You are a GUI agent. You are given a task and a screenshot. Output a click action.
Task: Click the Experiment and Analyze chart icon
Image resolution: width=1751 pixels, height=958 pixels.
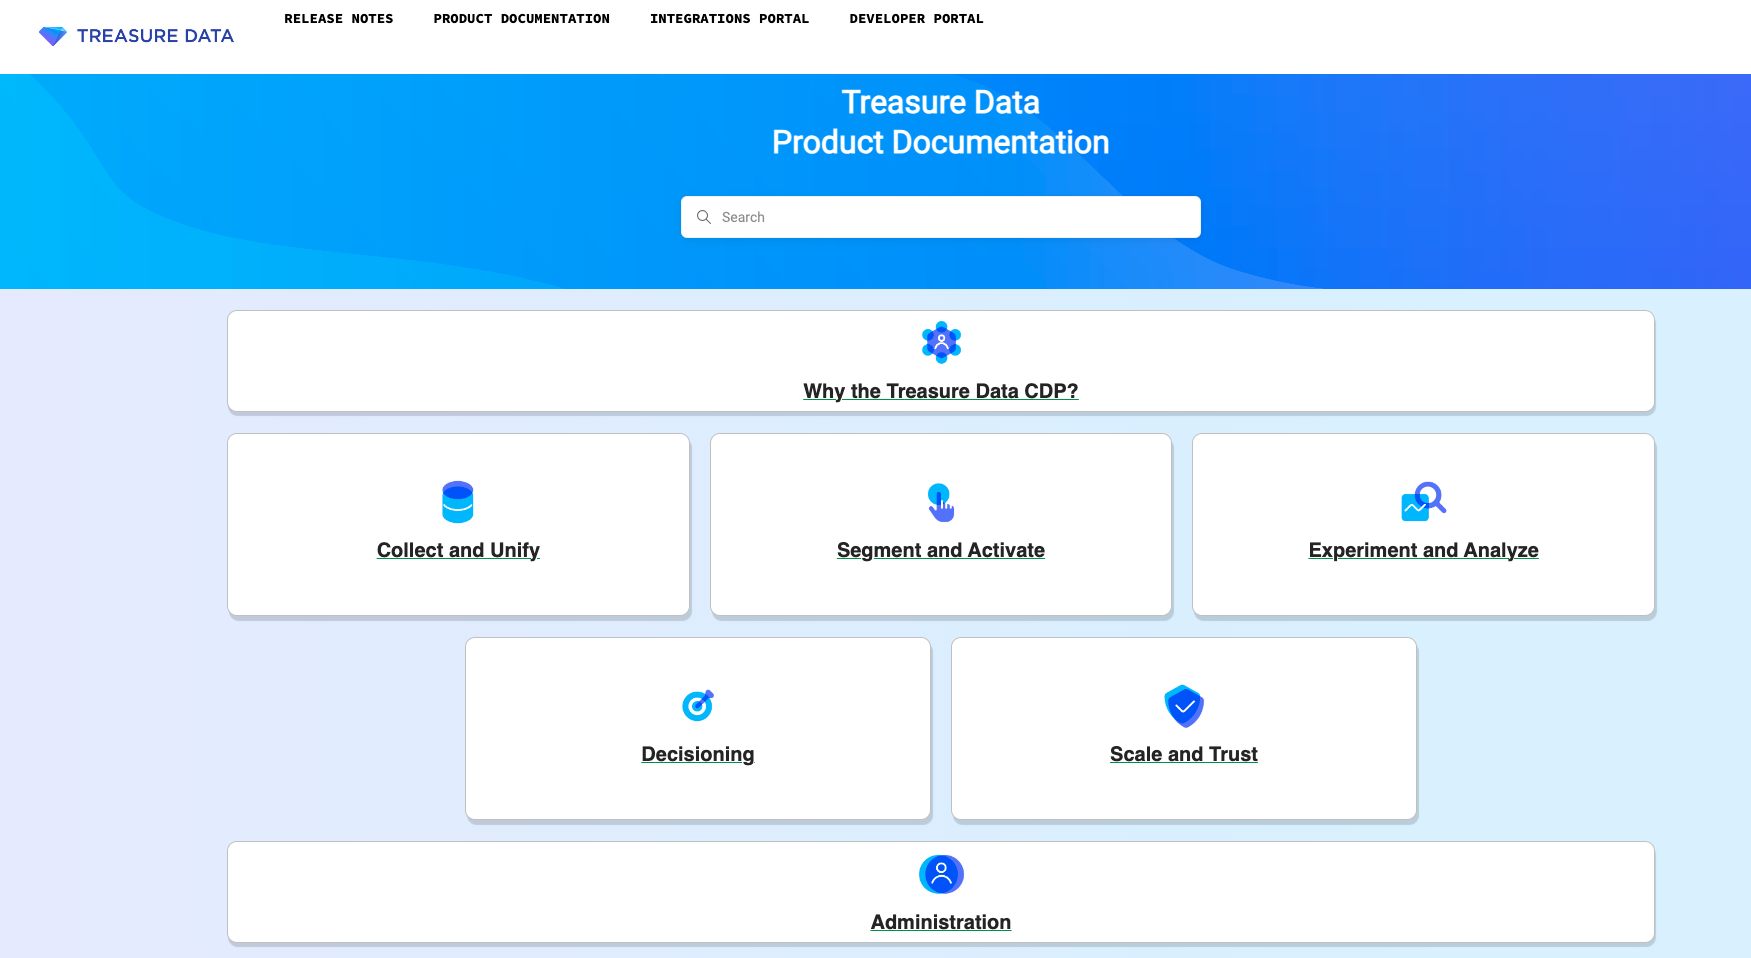tap(1423, 501)
